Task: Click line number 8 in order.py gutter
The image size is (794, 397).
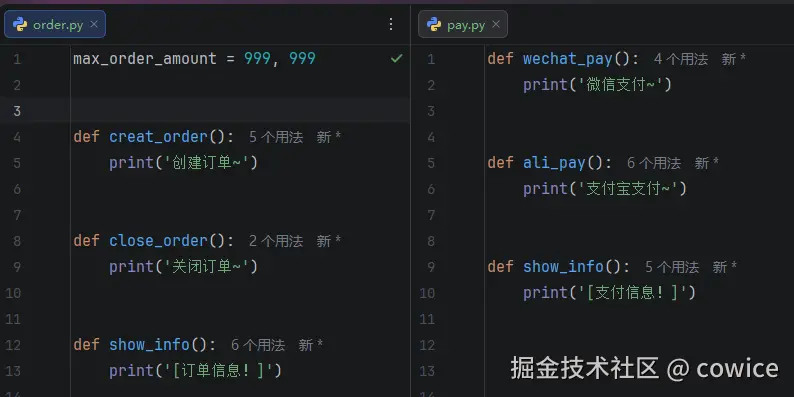Action: [17, 241]
